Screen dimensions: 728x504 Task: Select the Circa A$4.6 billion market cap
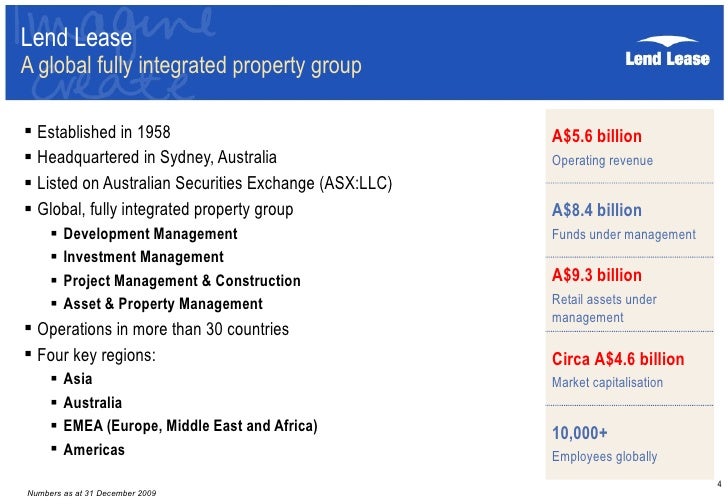[618, 359]
